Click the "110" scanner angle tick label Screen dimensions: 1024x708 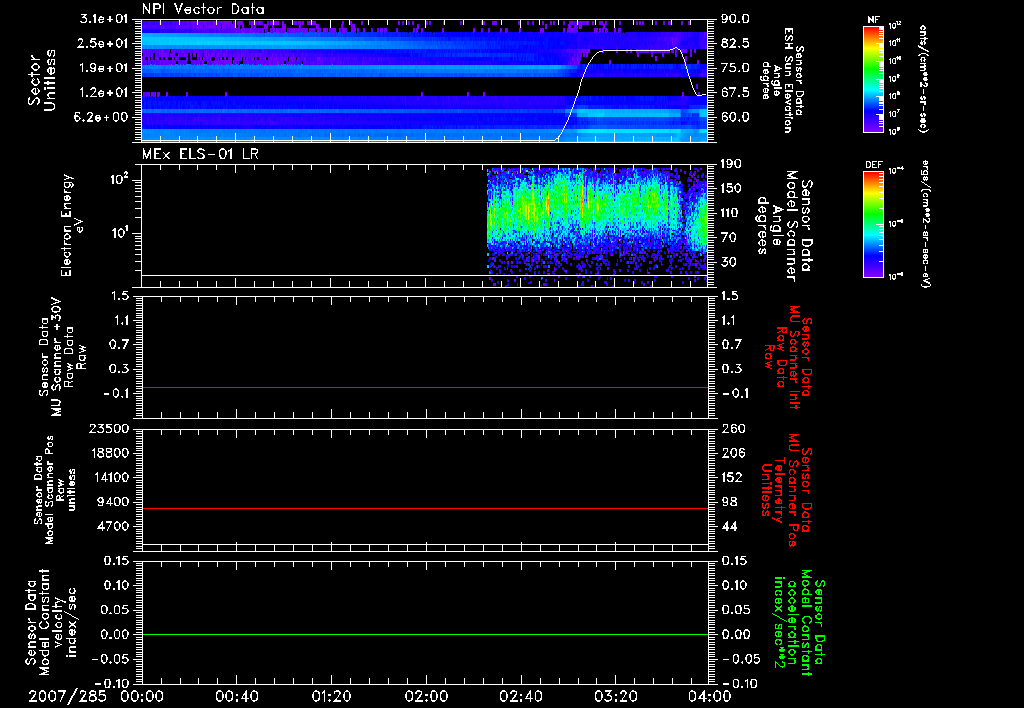click(x=731, y=213)
